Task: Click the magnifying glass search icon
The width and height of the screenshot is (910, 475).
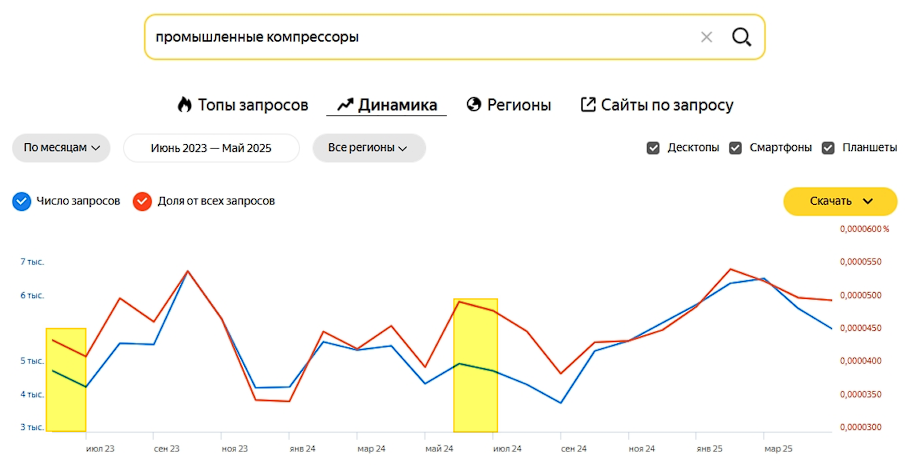Action: tap(741, 37)
